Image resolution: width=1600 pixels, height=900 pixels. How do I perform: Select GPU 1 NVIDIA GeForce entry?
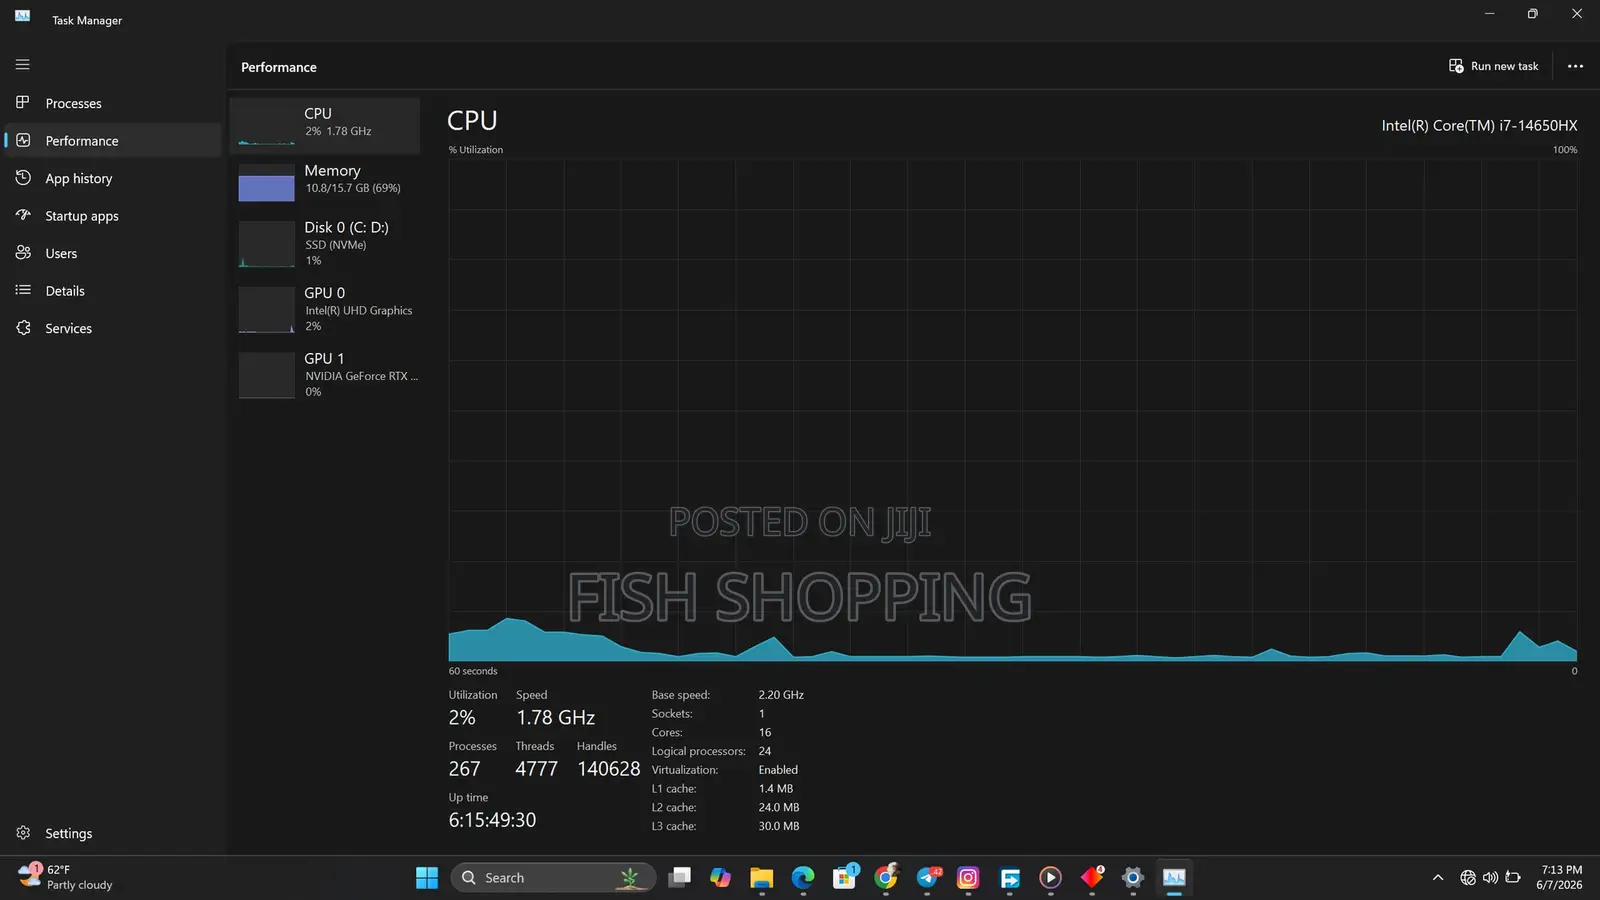[325, 375]
